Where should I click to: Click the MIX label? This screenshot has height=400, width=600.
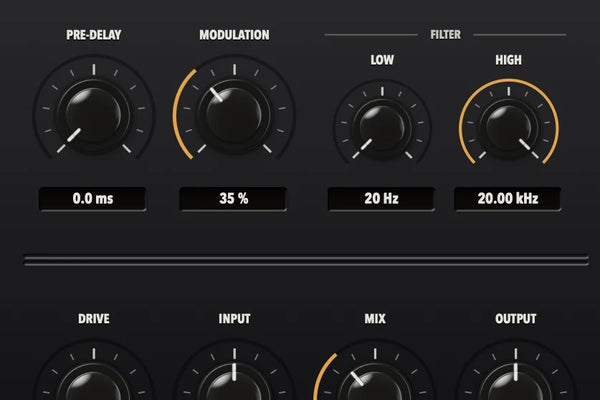[x=375, y=318]
